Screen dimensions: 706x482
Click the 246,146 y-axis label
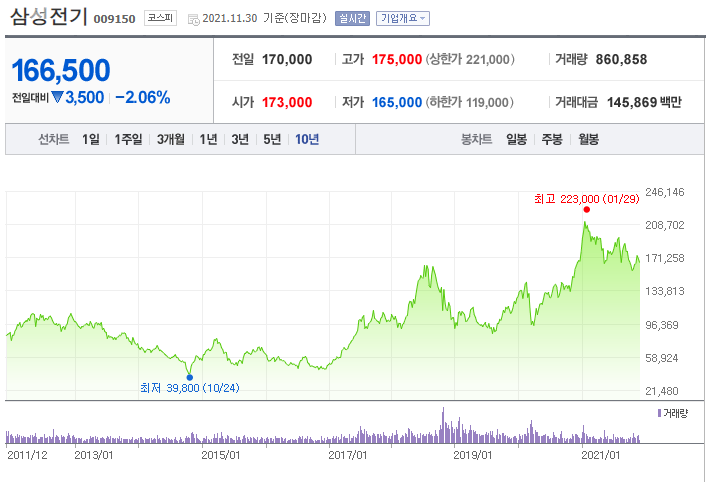(665, 192)
